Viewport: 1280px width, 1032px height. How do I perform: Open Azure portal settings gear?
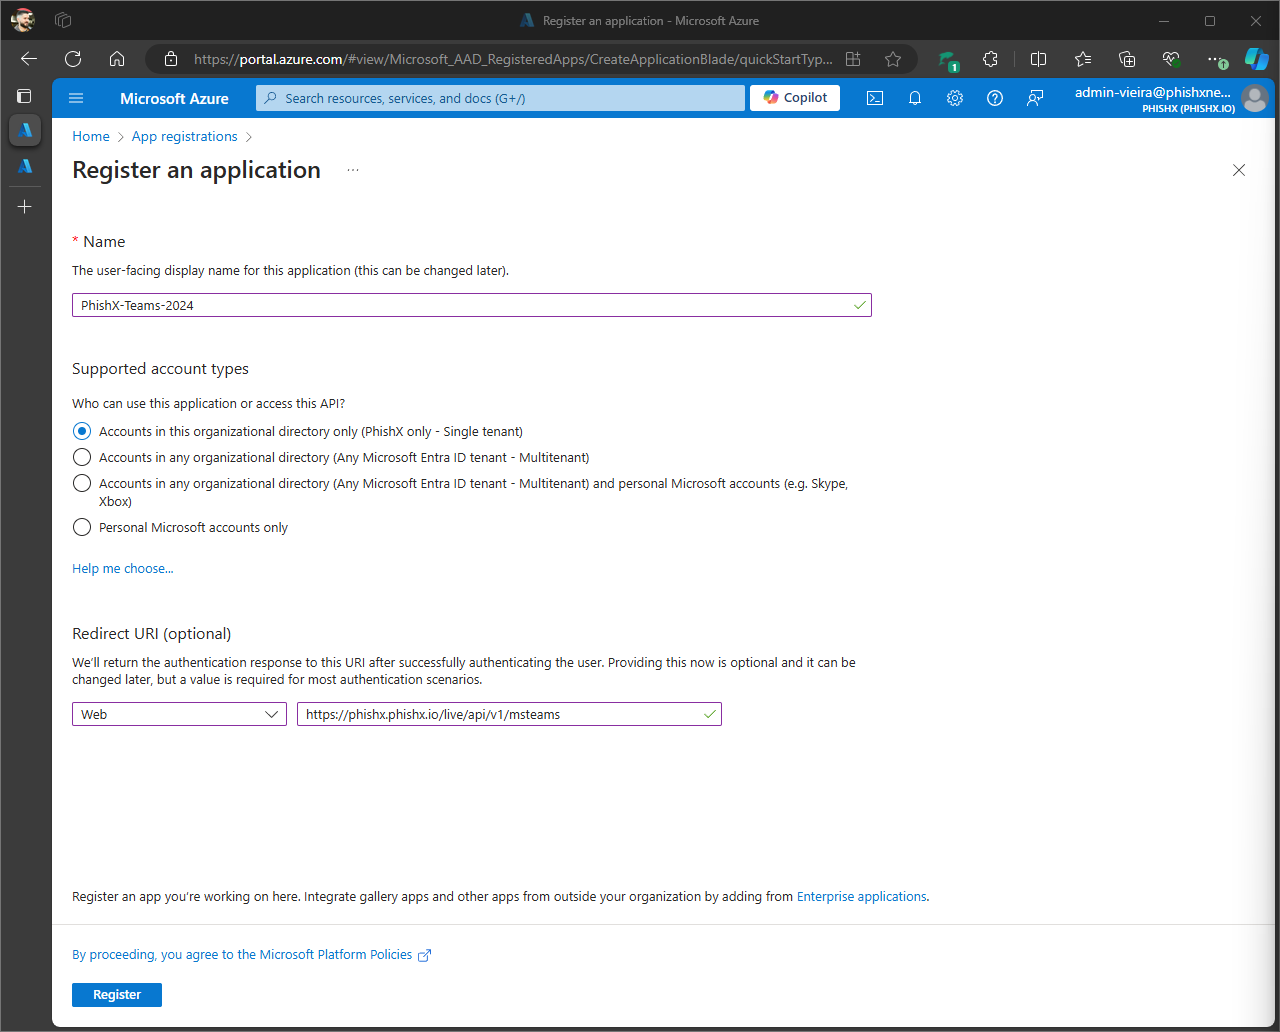point(955,98)
